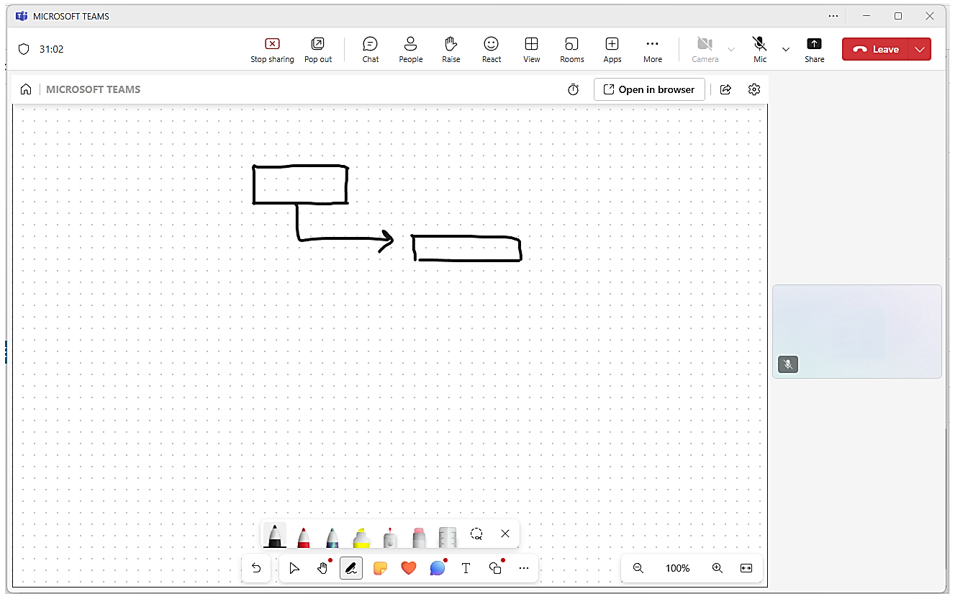
Task: Open the whiteboard timer
Action: point(573,89)
